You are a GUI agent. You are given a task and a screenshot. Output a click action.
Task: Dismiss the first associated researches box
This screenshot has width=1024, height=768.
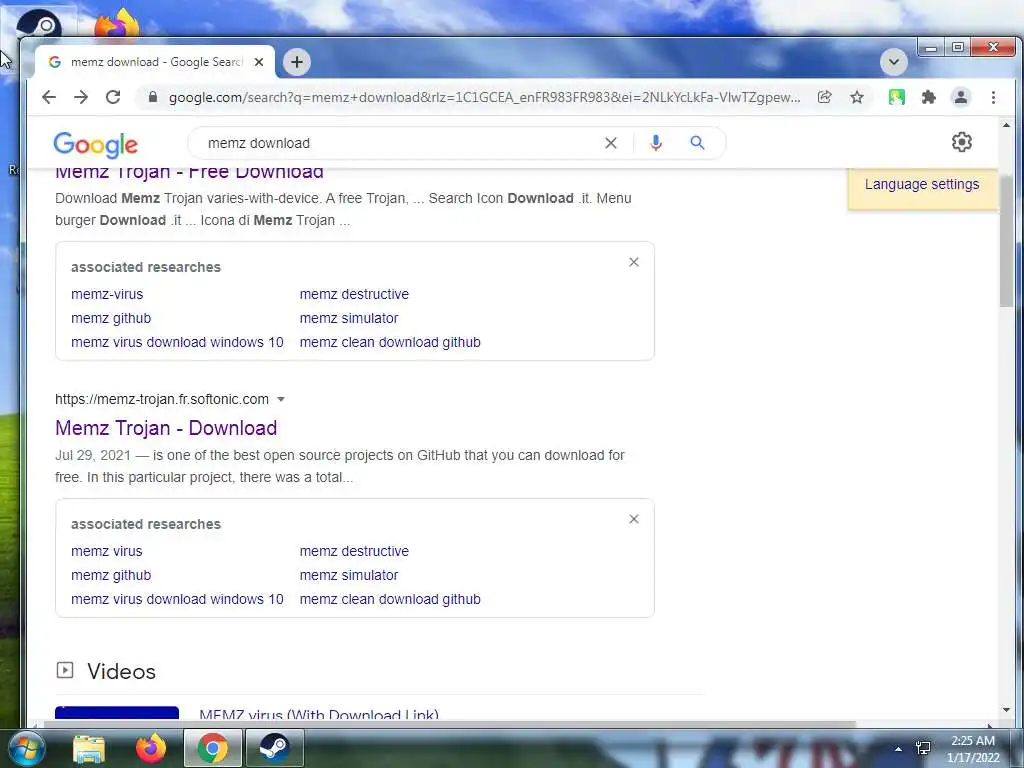point(633,262)
